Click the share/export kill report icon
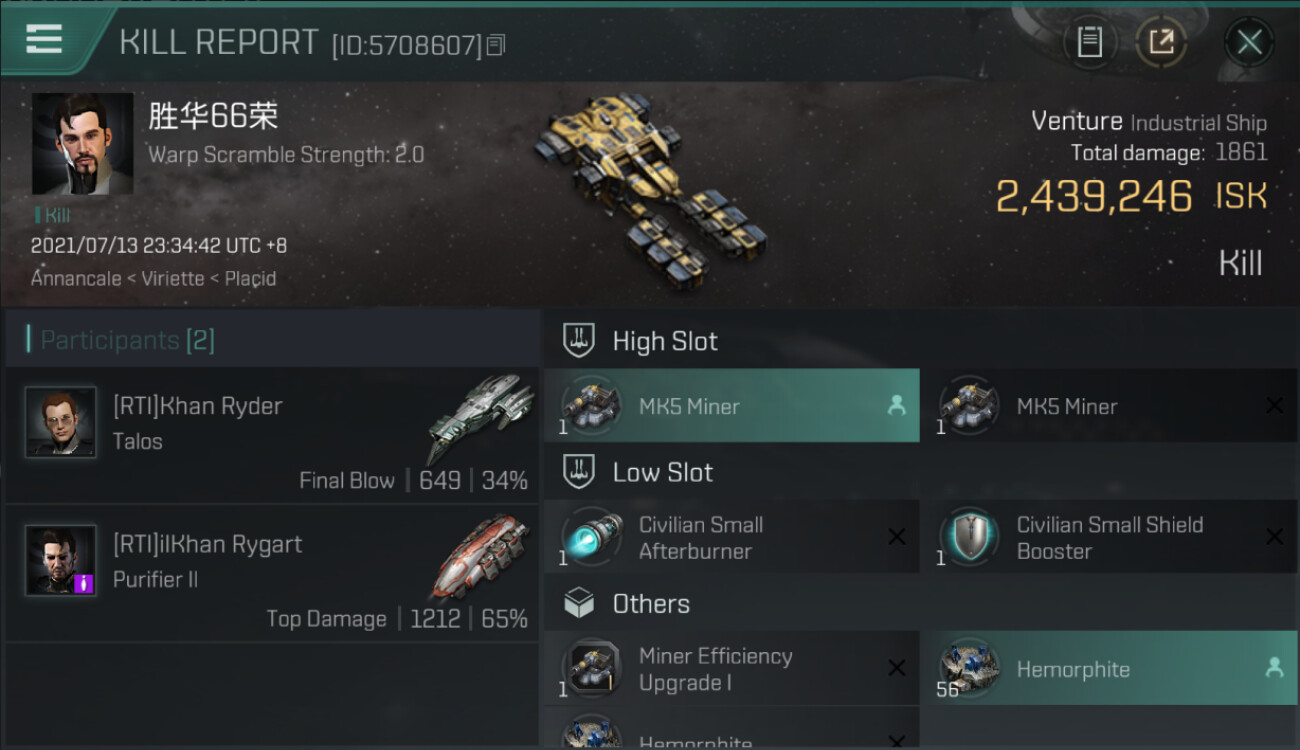This screenshot has width=1300, height=750. (1161, 42)
